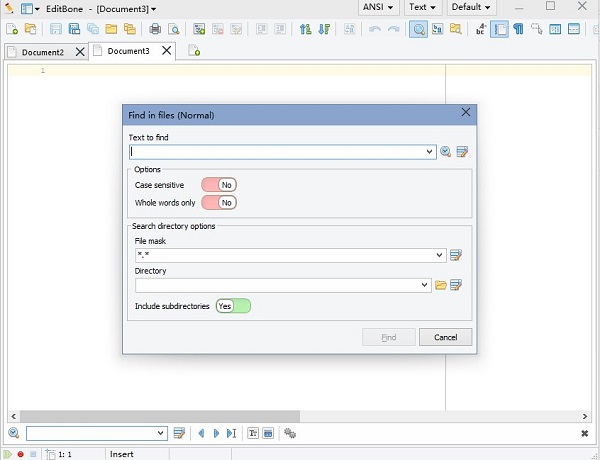Image resolution: width=600 pixels, height=460 pixels.
Task: Expand the bottom search bar dropdown
Action: click(160, 433)
